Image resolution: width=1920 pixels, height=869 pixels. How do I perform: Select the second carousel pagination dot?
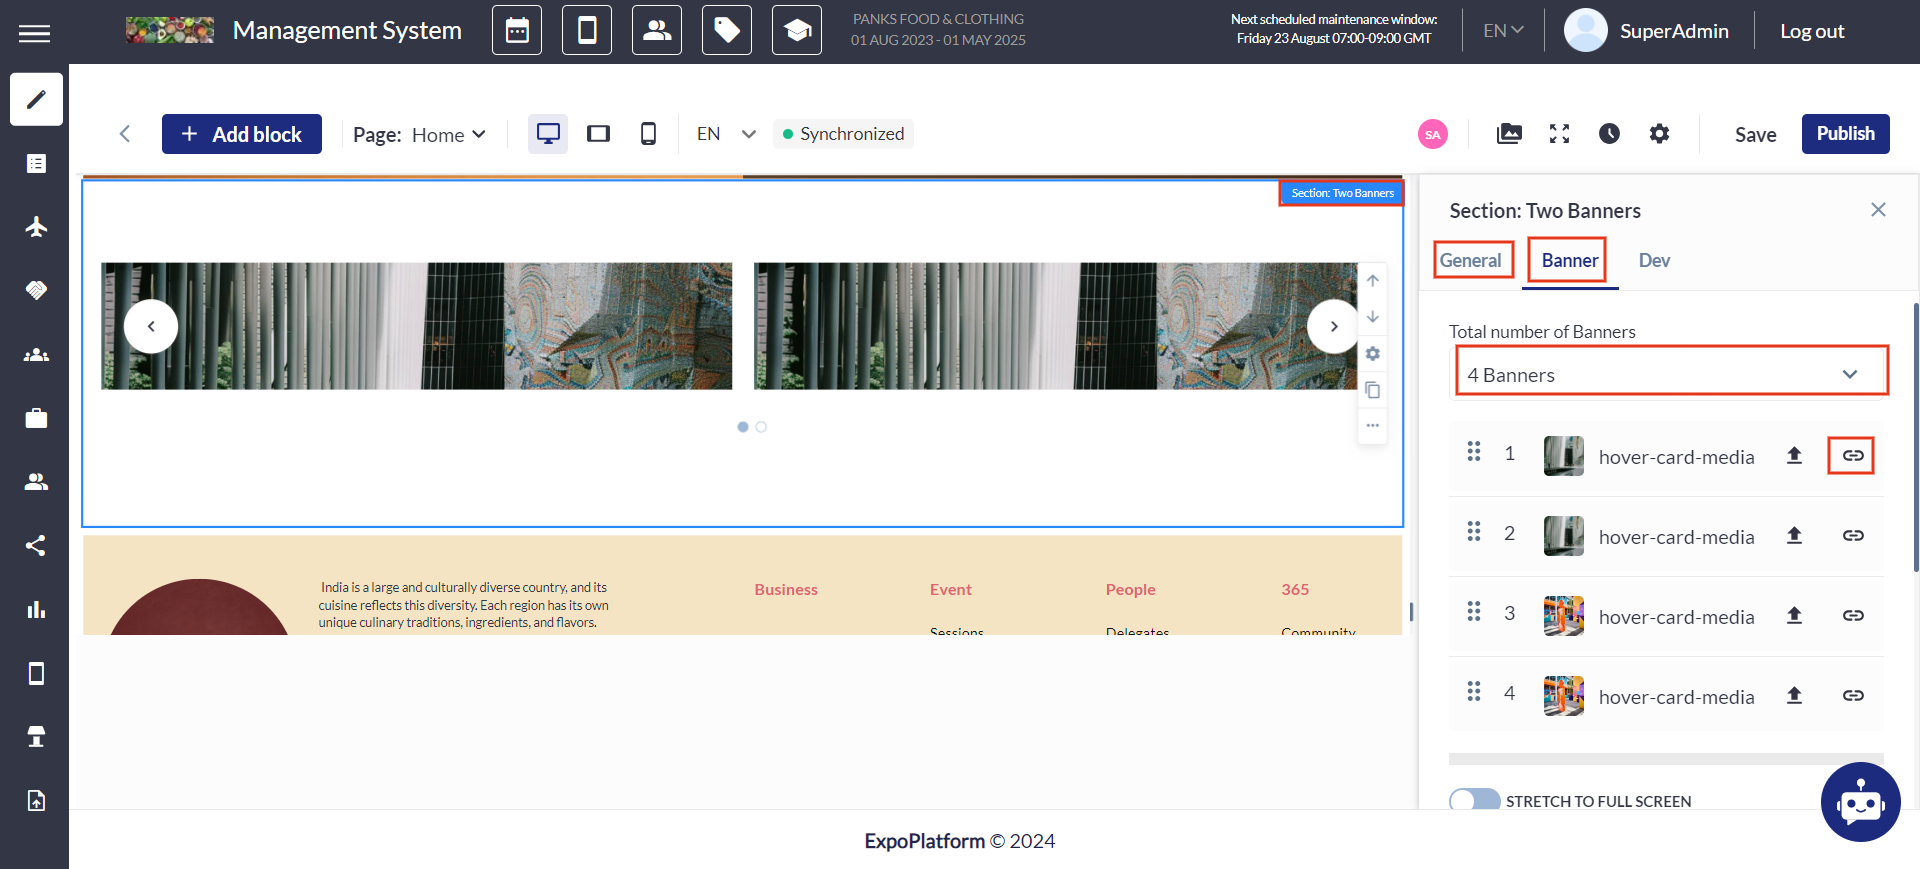click(761, 427)
